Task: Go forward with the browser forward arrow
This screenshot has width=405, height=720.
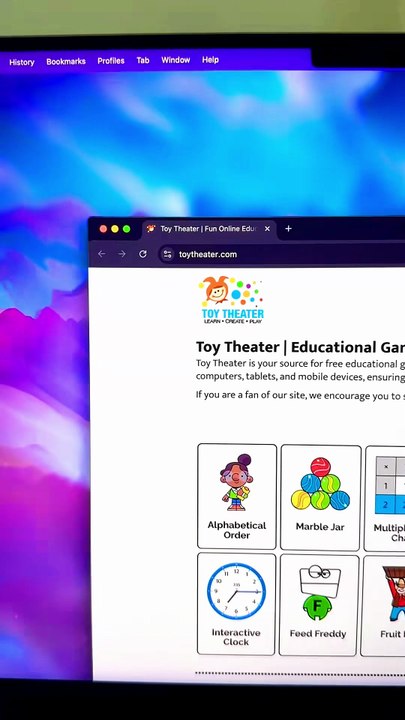Action: click(122, 254)
